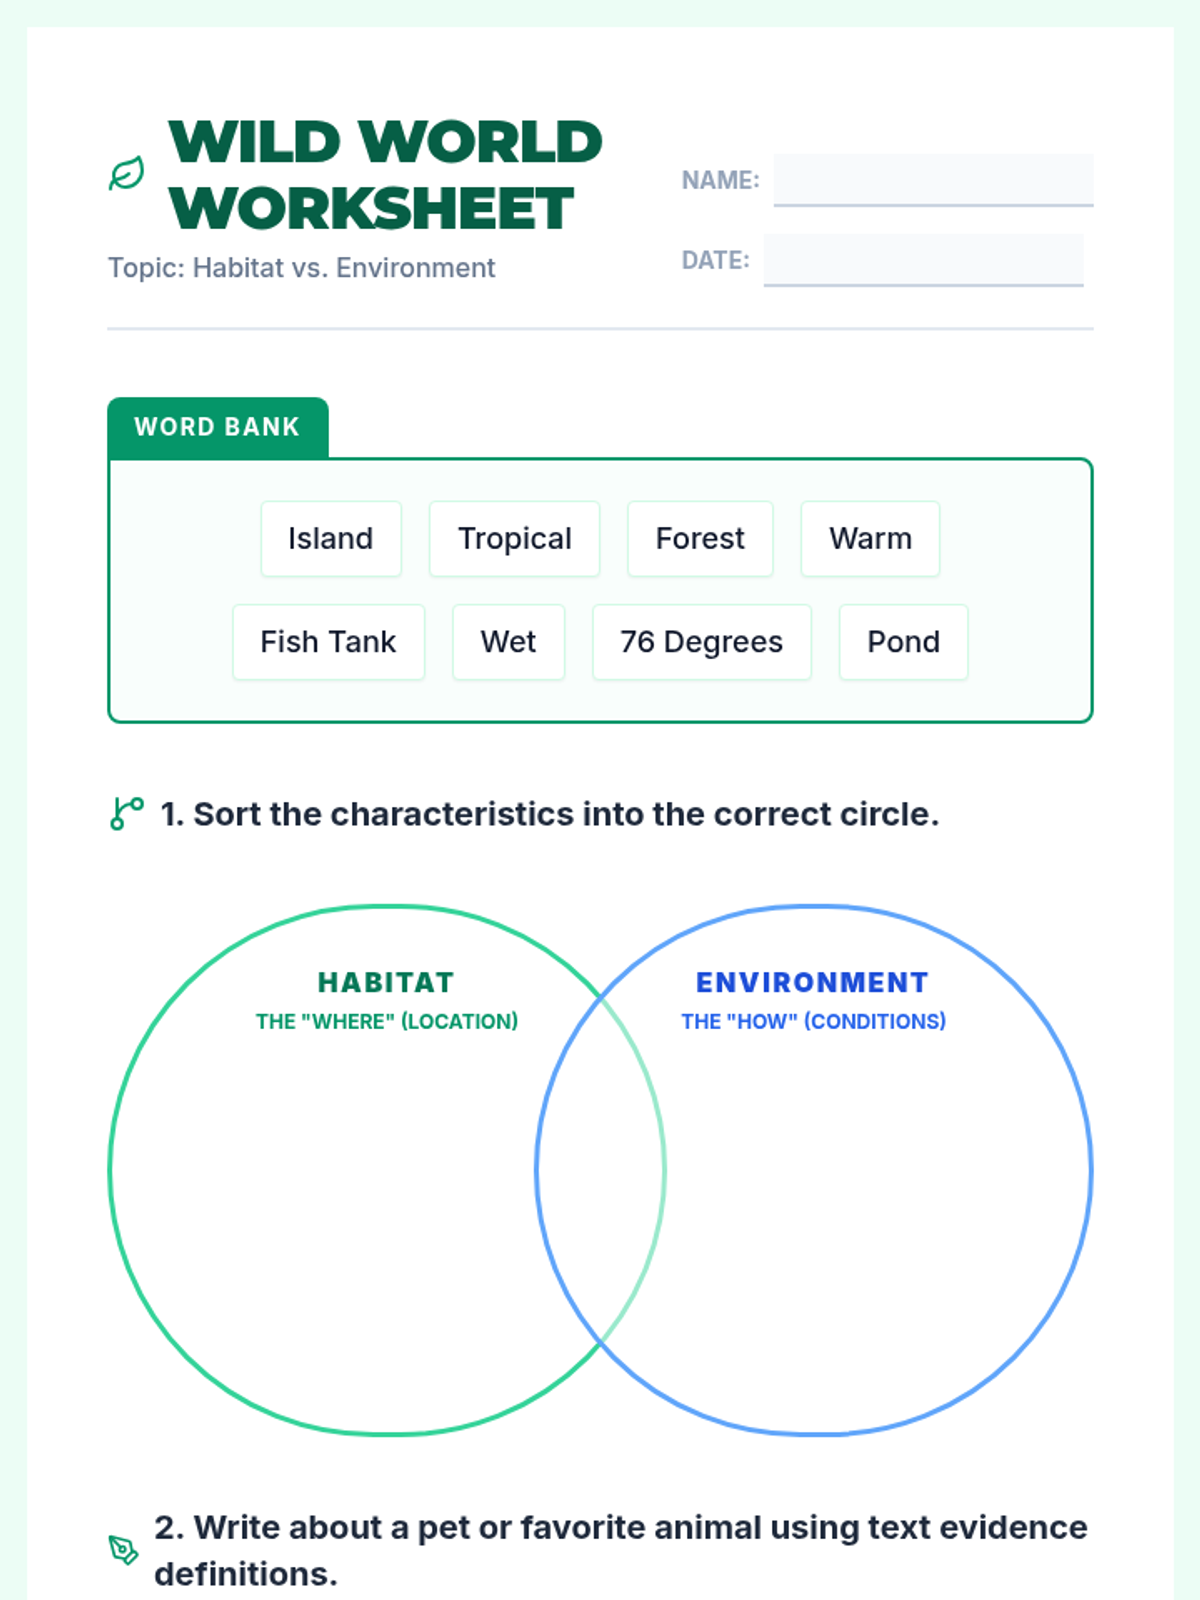Click the Warm word chip

(869, 539)
